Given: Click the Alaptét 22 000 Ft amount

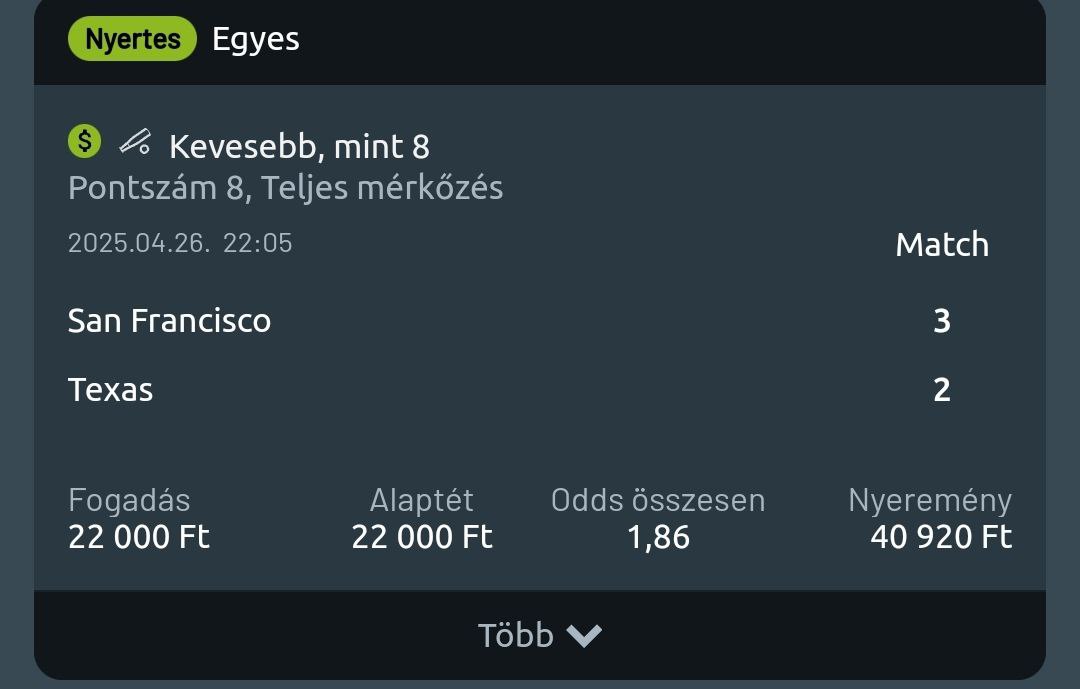Looking at the screenshot, I should pos(422,537).
